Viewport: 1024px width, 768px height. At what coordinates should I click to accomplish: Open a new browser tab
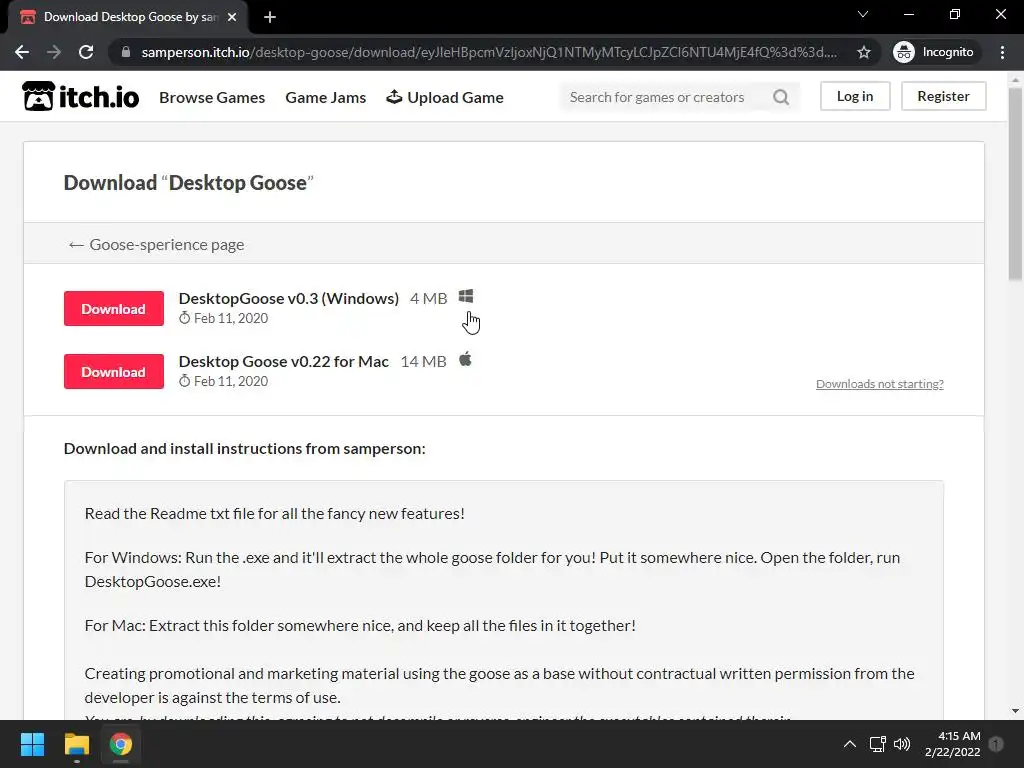tap(270, 17)
